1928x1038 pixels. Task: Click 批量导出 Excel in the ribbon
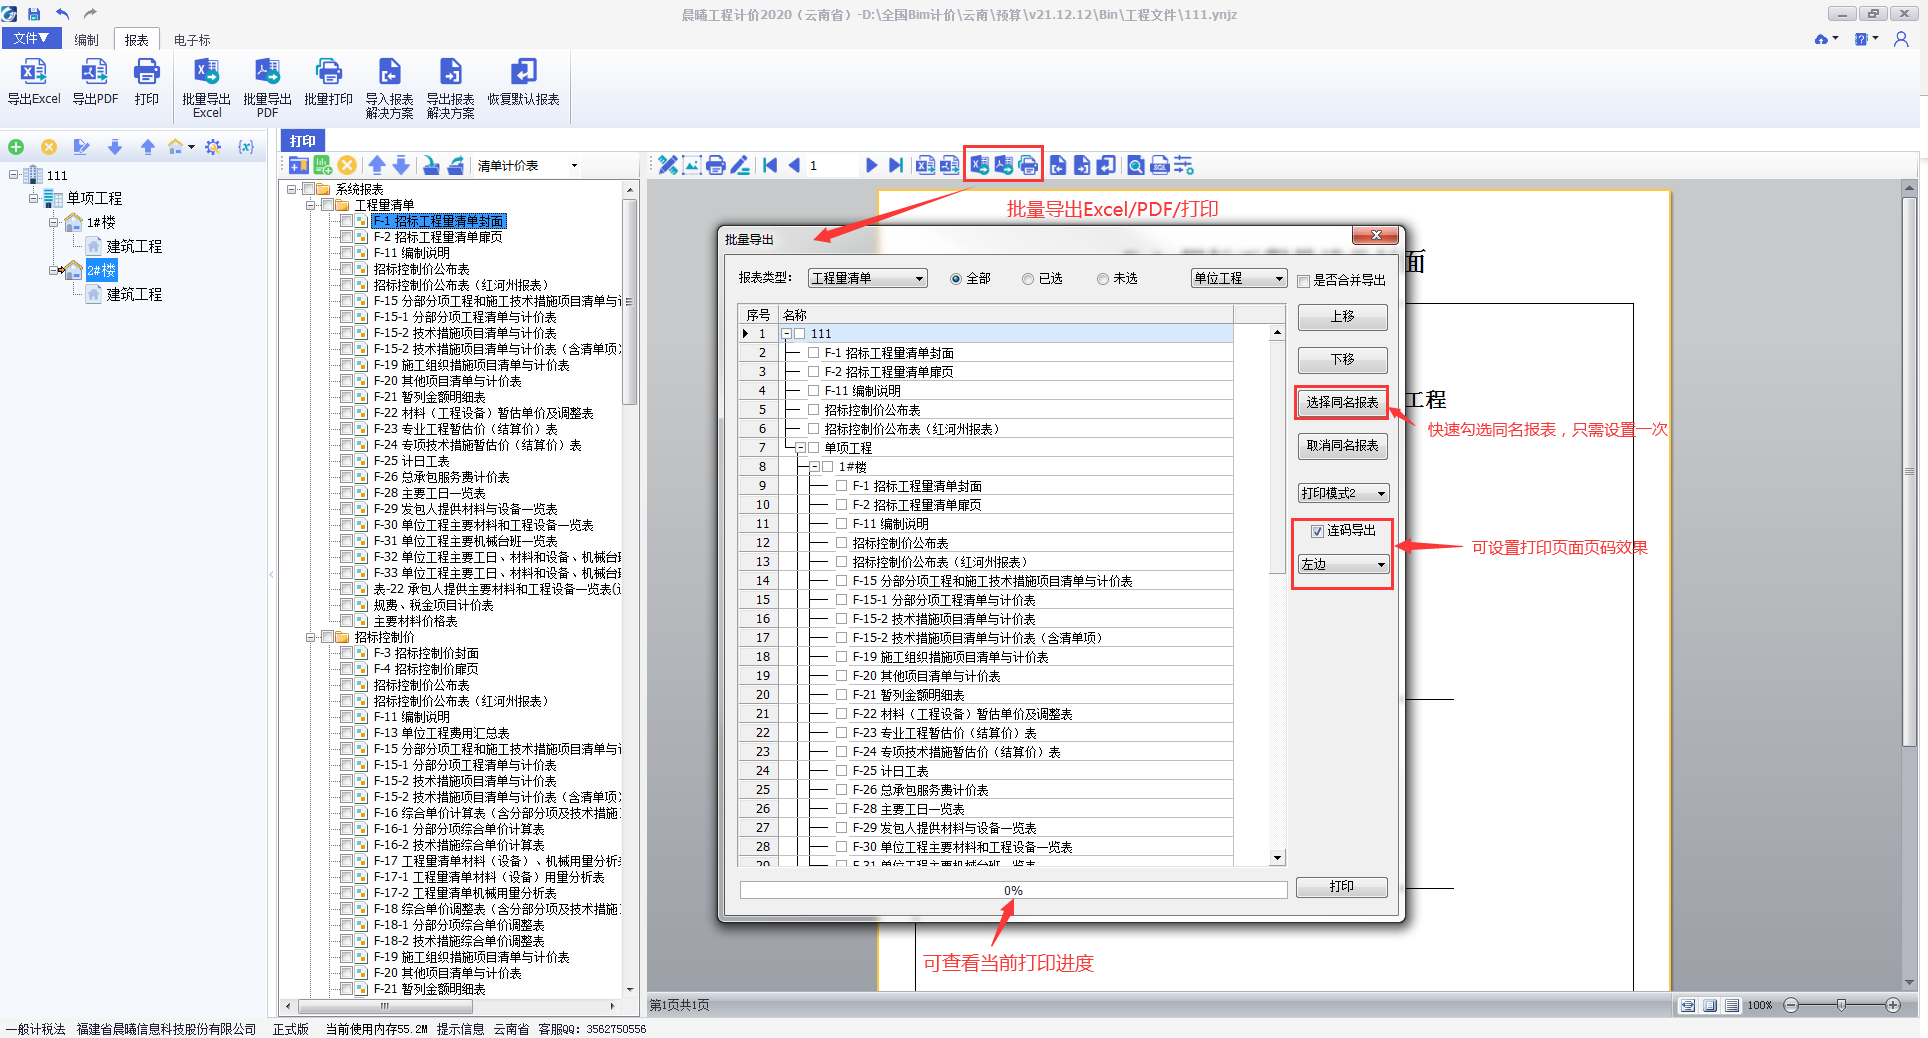[206, 88]
